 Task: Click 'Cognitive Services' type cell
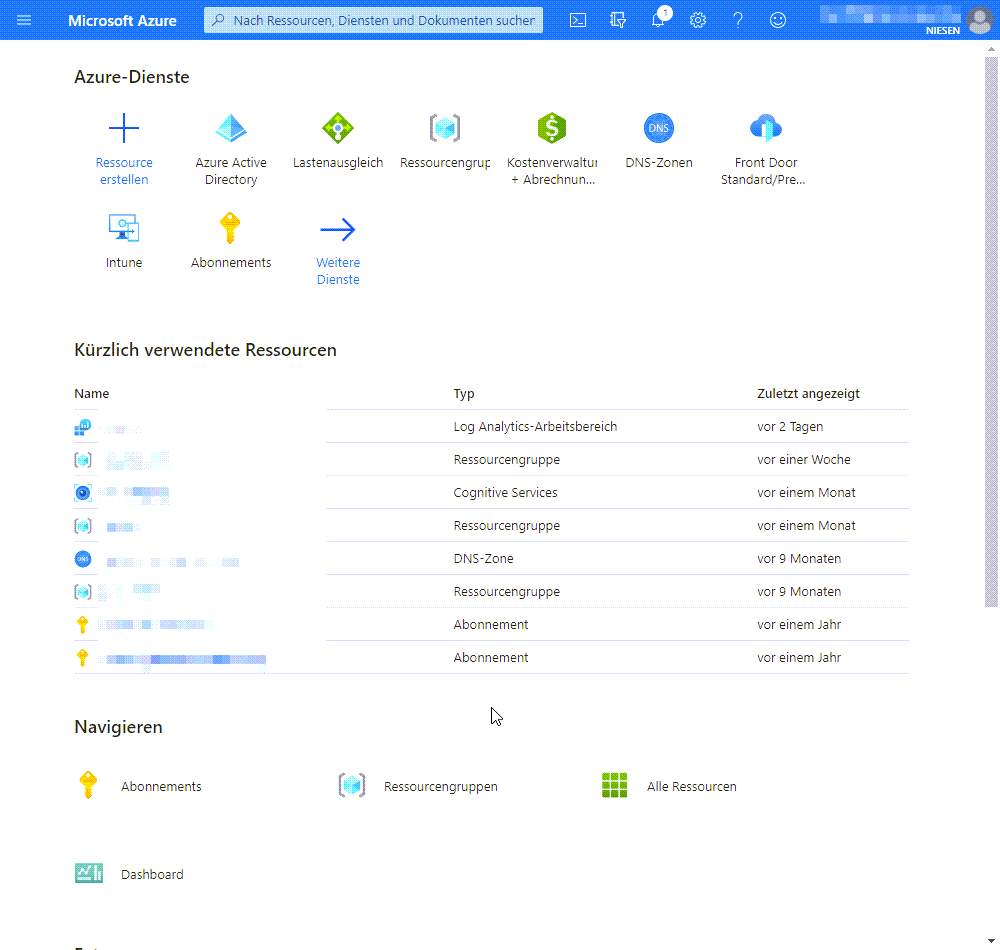click(505, 493)
